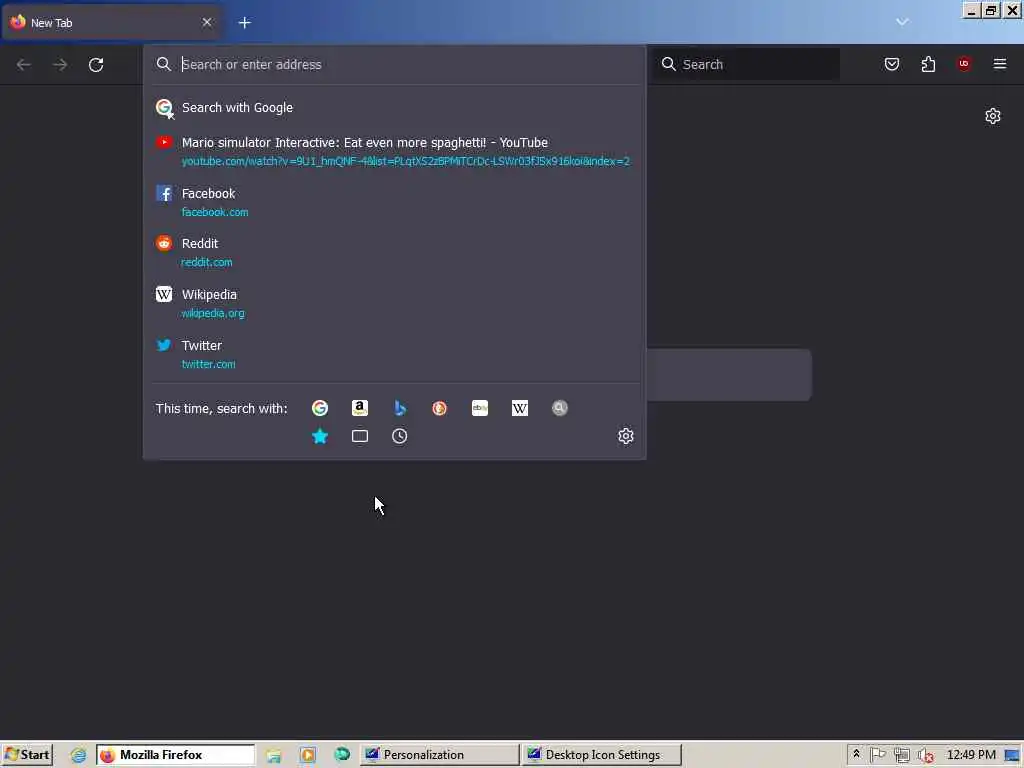Expand the list all tabs chevron
The width and height of the screenshot is (1024, 768).
pos(903,22)
